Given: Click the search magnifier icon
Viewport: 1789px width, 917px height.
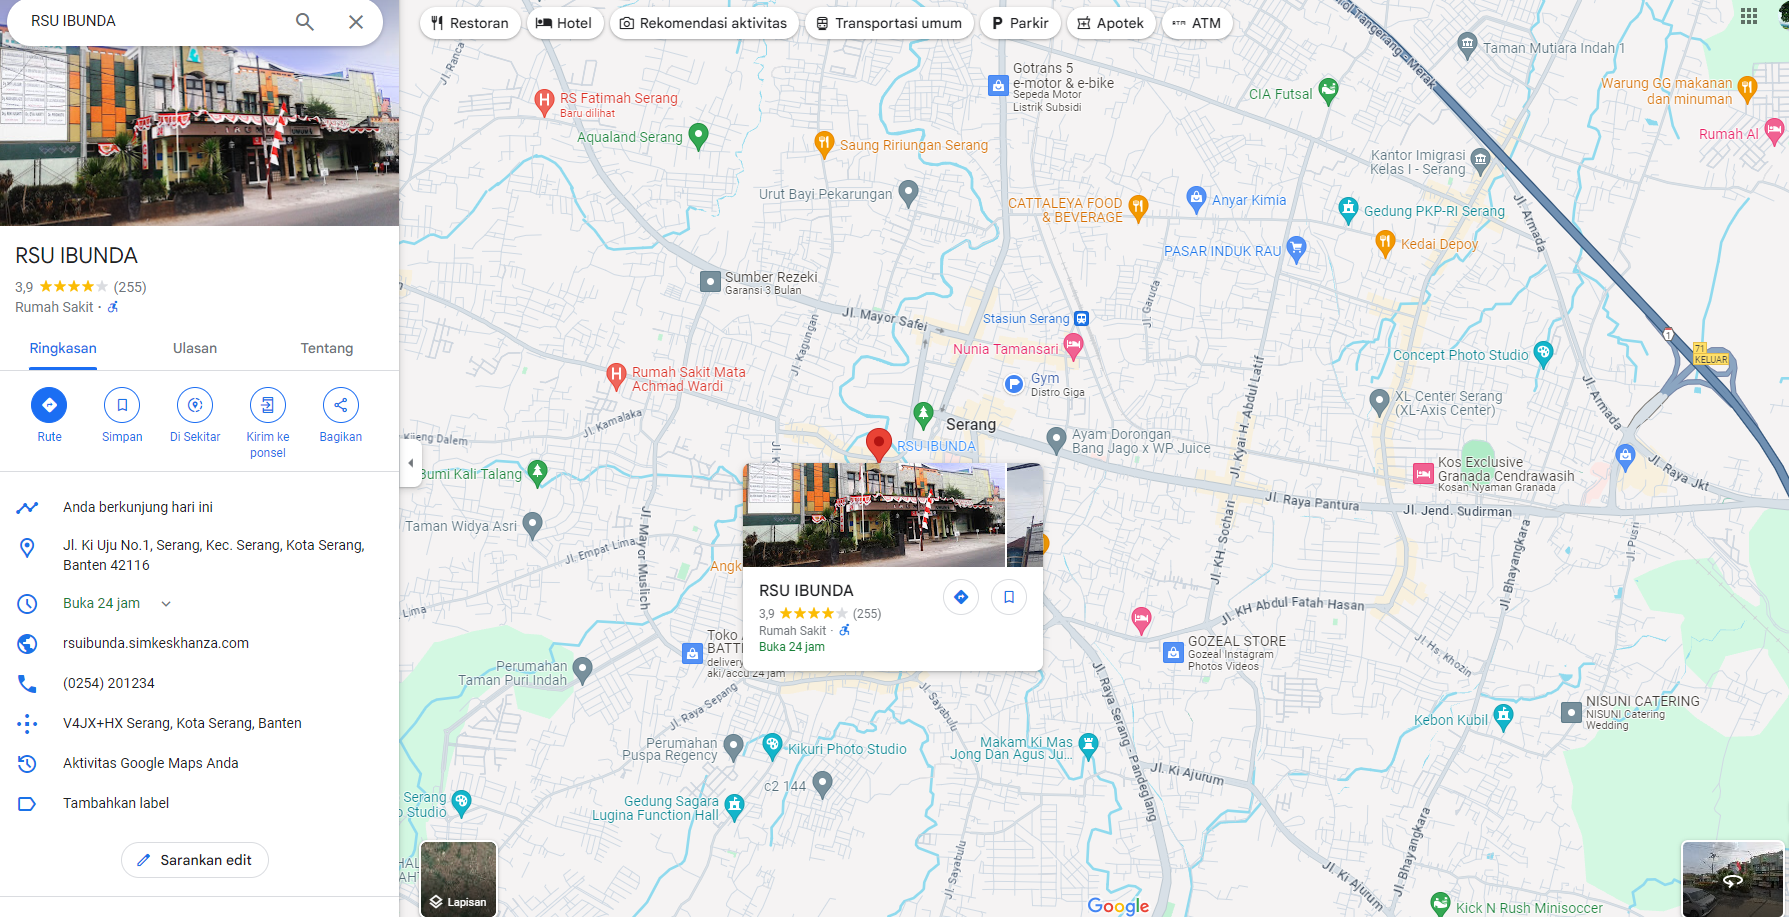Looking at the screenshot, I should [x=305, y=21].
